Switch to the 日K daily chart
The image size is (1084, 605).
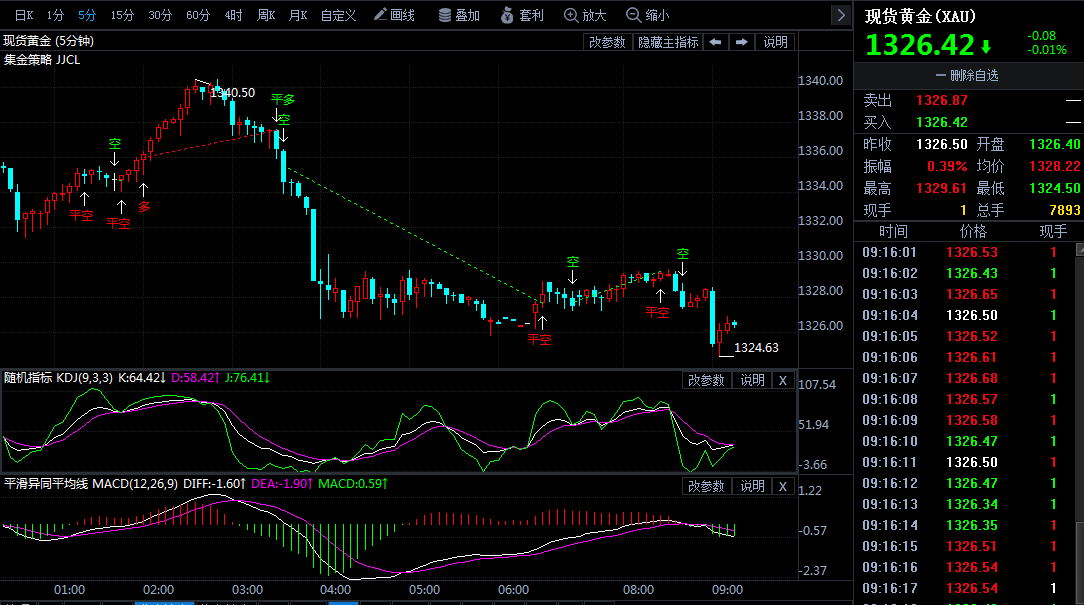pyautogui.click(x=23, y=15)
